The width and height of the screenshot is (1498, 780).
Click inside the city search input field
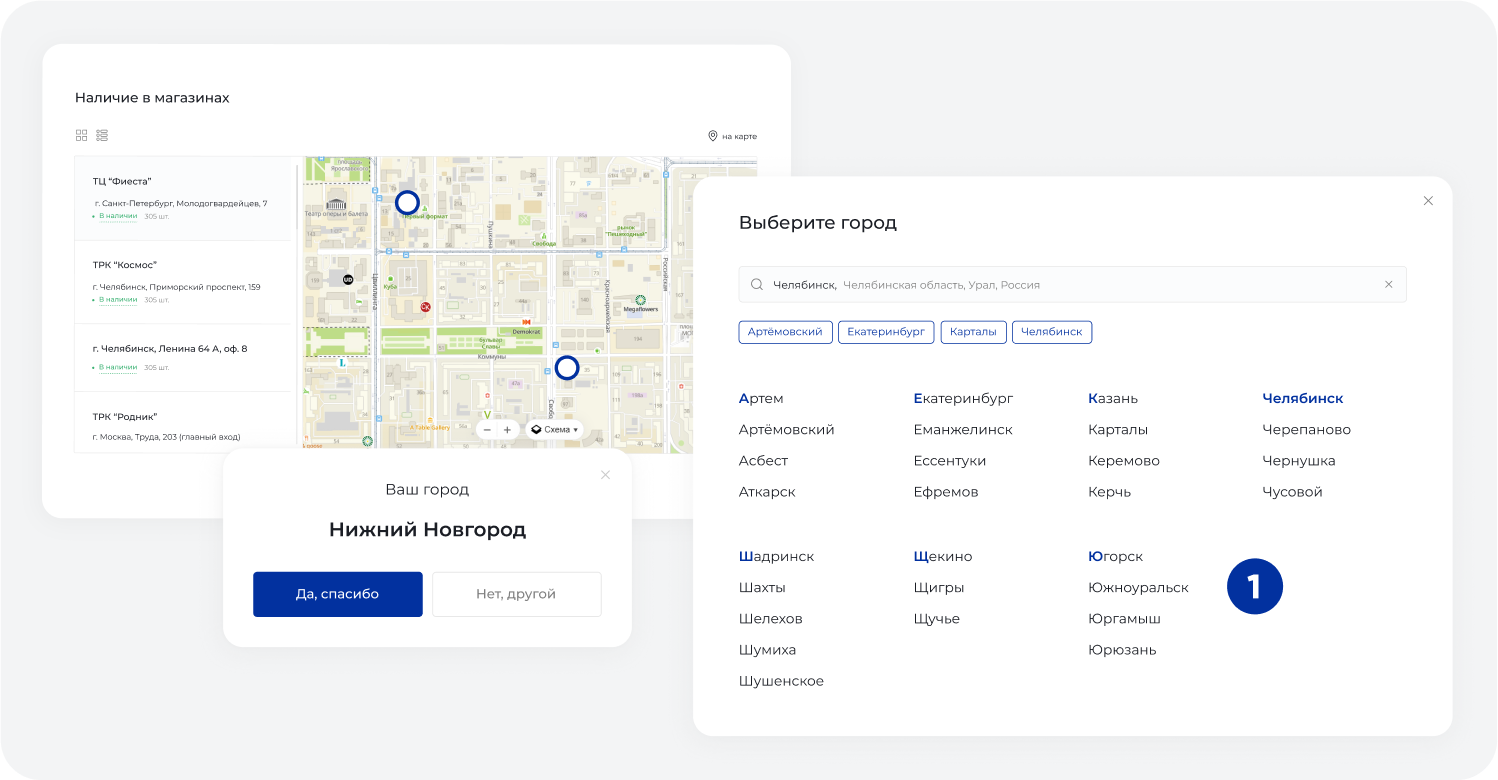pos(1072,284)
